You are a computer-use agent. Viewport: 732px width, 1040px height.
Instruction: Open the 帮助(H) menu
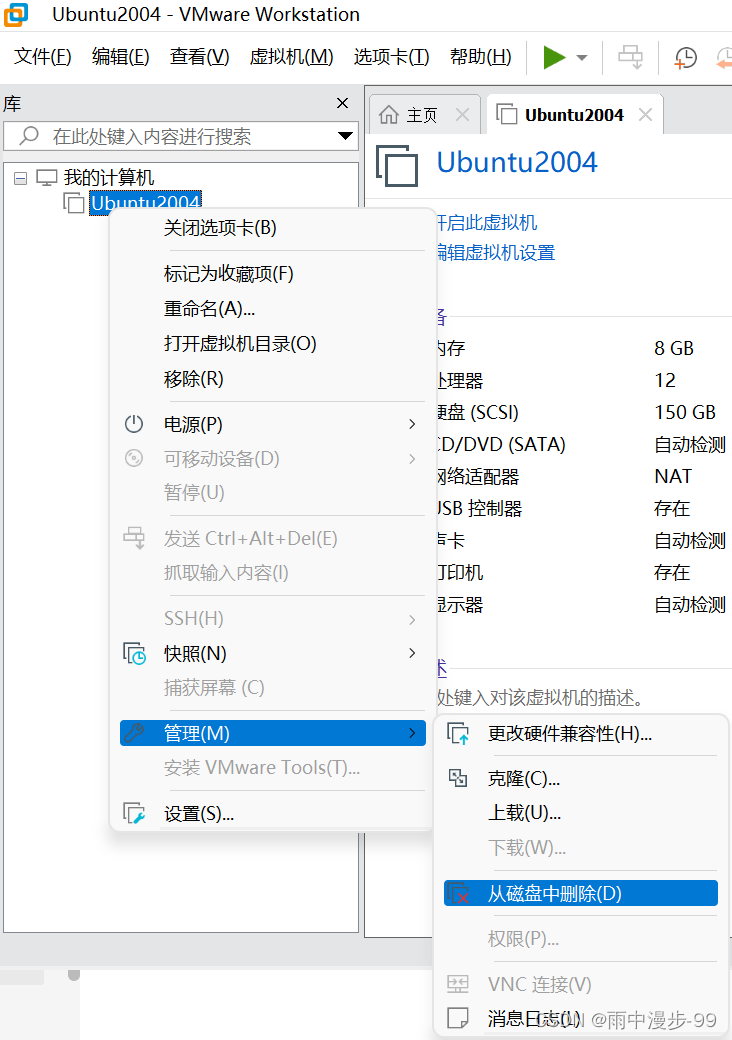(481, 57)
